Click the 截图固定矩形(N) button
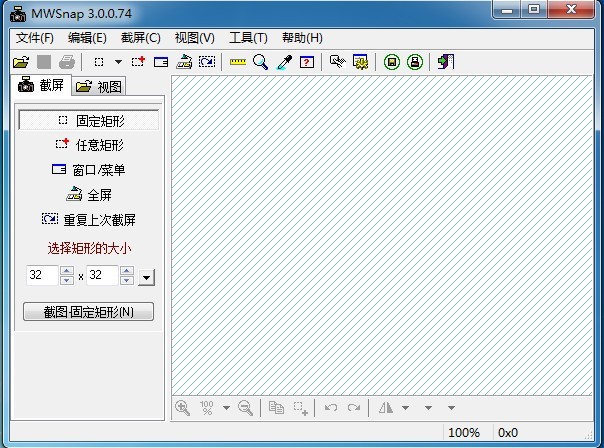The height and width of the screenshot is (448, 604). pyautogui.click(x=89, y=312)
